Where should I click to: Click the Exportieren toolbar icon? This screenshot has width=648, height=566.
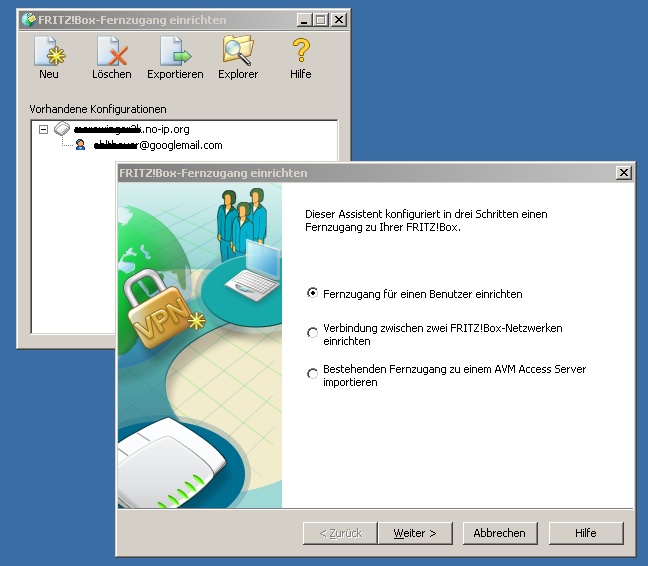[175, 52]
